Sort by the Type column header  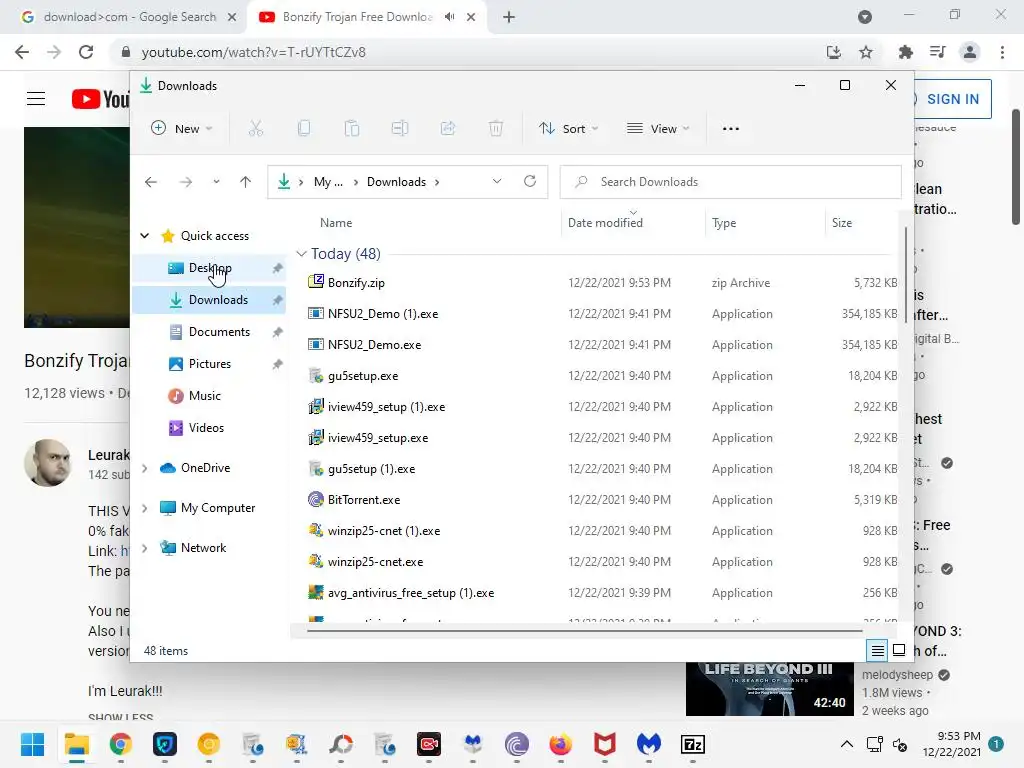(724, 223)
